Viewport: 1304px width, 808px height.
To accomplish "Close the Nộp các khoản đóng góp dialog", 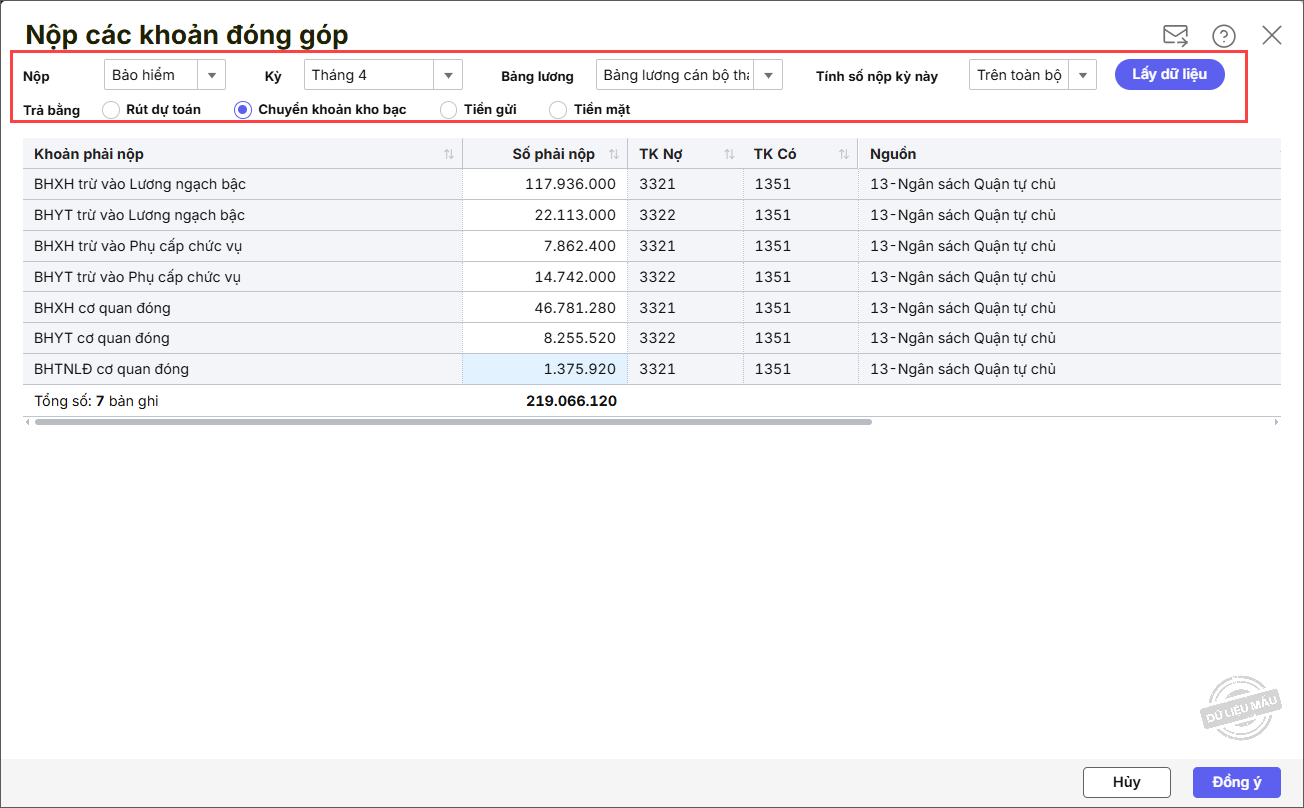I will 1272,36.
